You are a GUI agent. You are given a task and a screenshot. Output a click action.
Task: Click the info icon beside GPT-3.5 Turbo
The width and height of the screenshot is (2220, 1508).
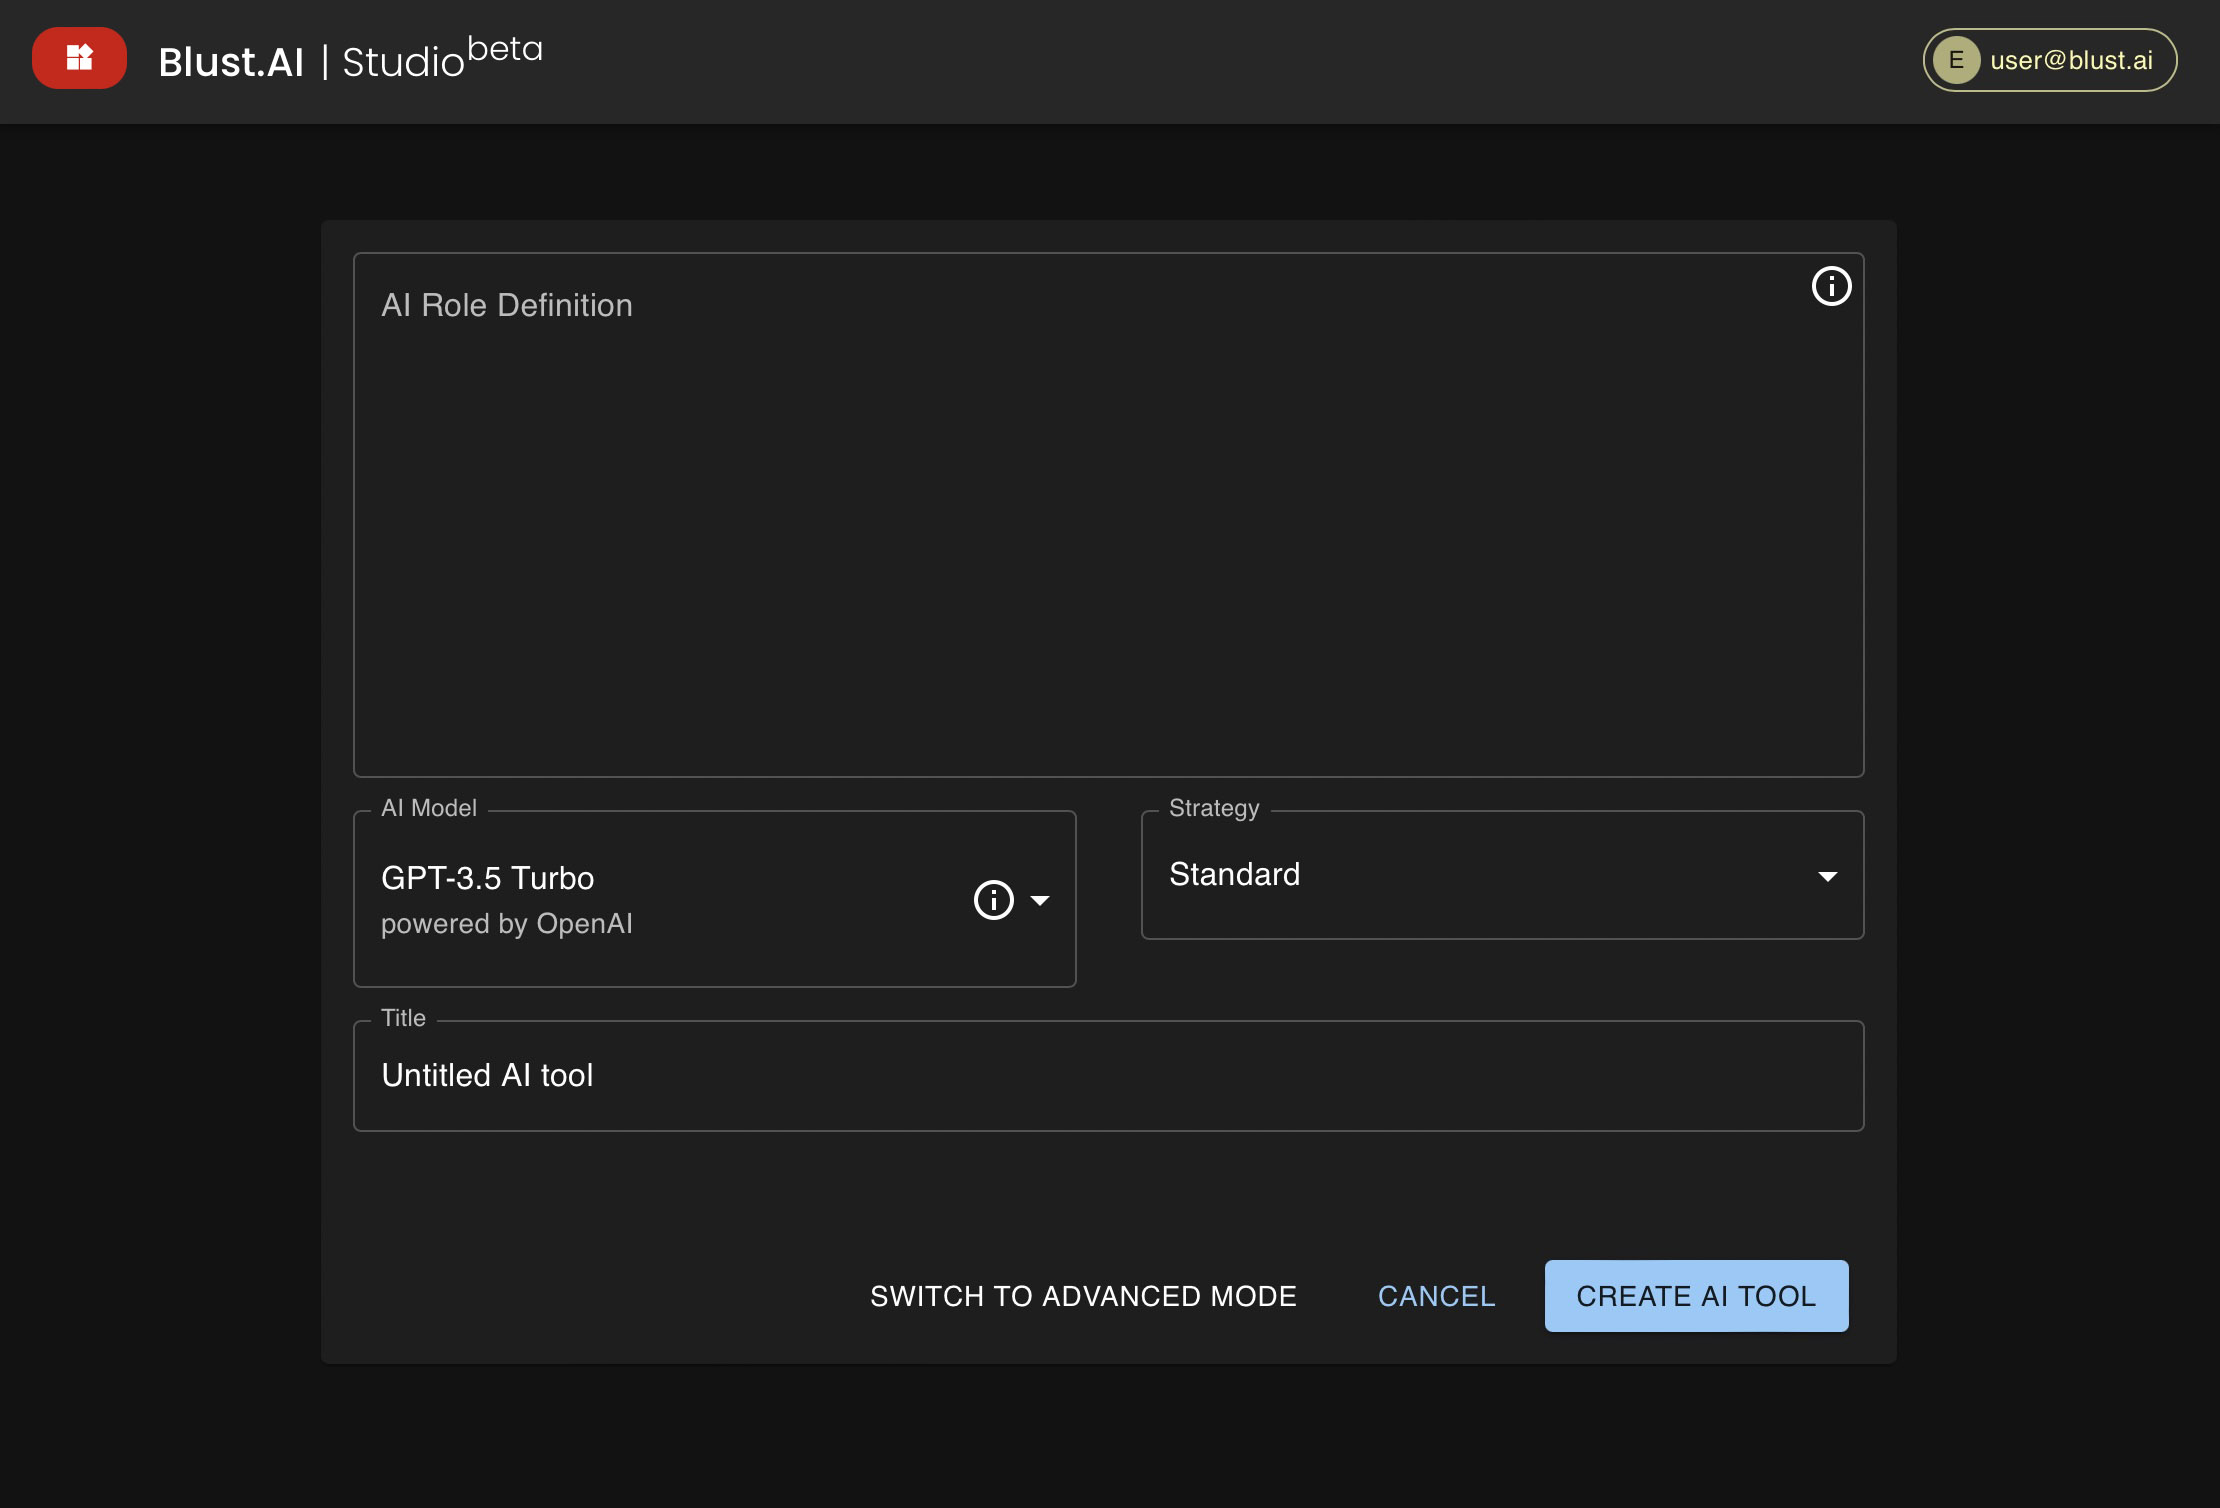993,900
